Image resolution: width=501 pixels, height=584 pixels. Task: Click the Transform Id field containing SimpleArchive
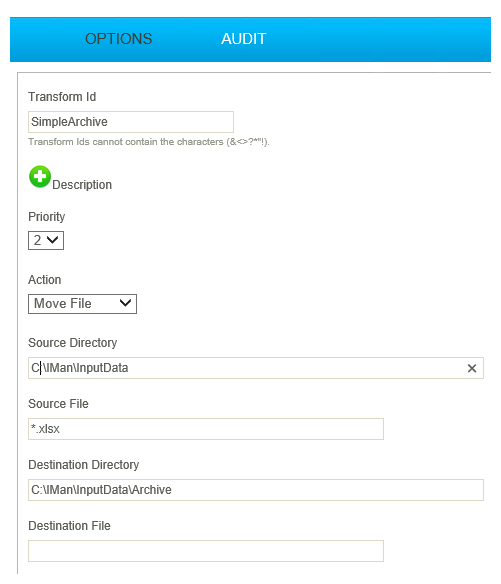pyautogui.click(x=131, y=122)
